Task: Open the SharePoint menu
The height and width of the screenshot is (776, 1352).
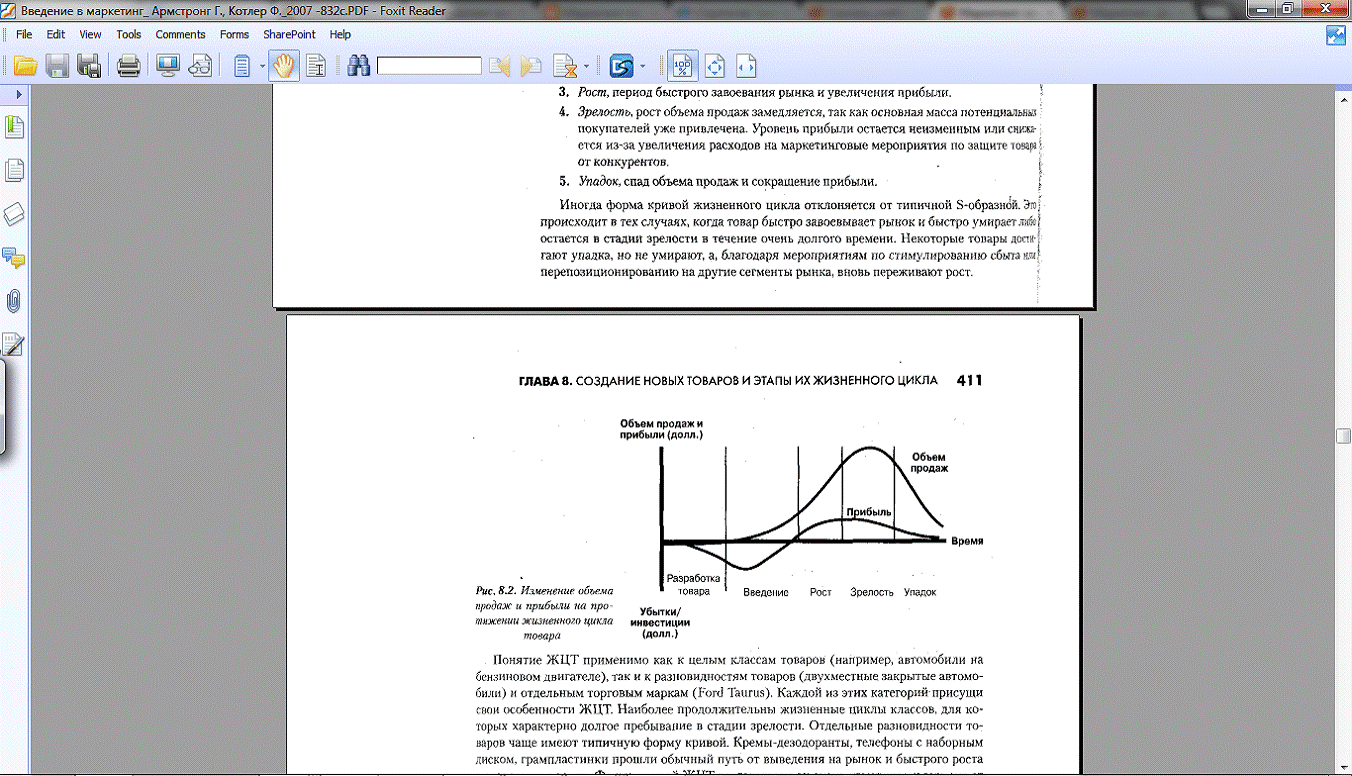Action: point(290,34)
